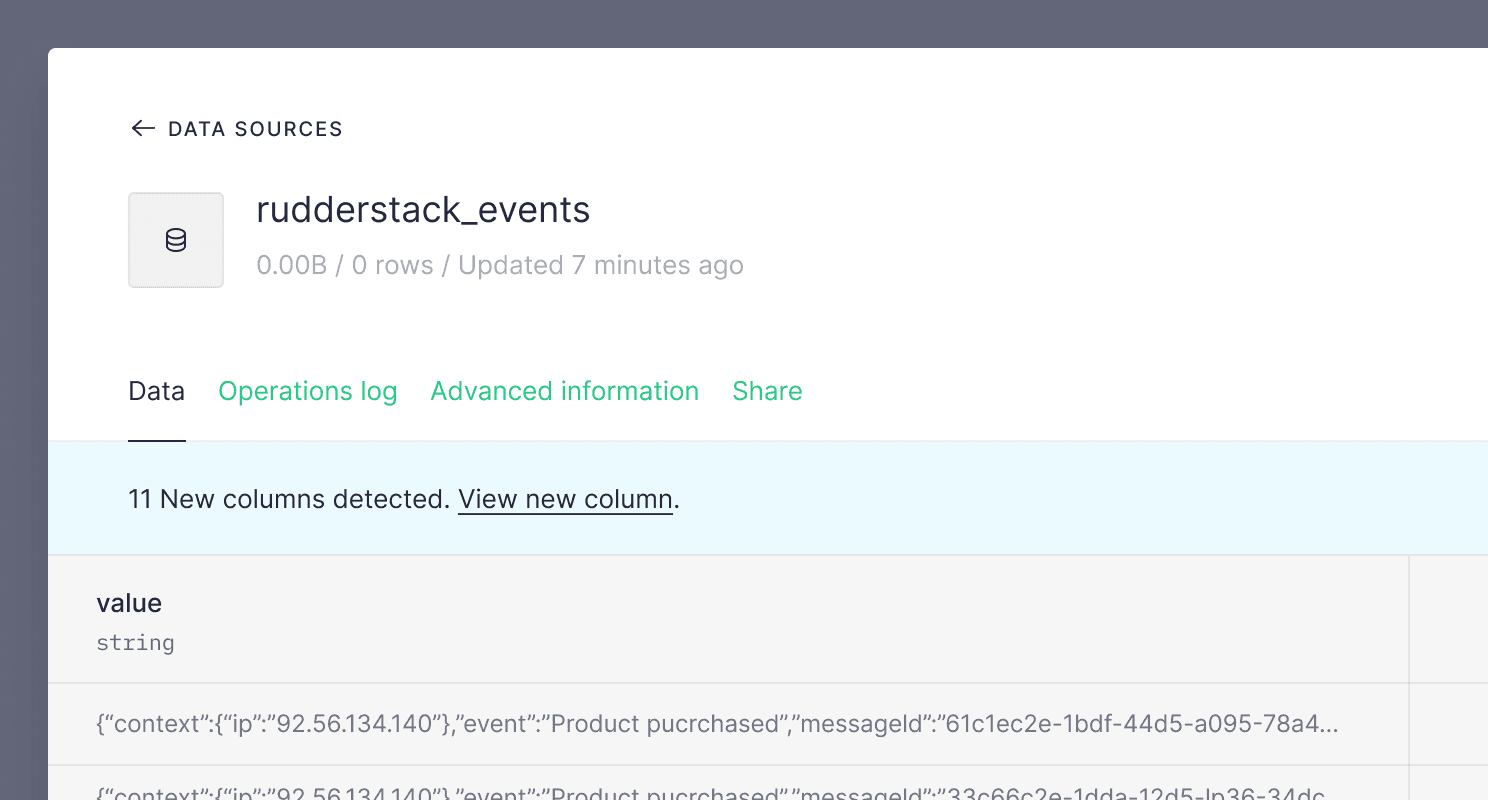This screenshot has width=1488, height=800.
Task: Switch to the Share tab
Action: [767, 391]
